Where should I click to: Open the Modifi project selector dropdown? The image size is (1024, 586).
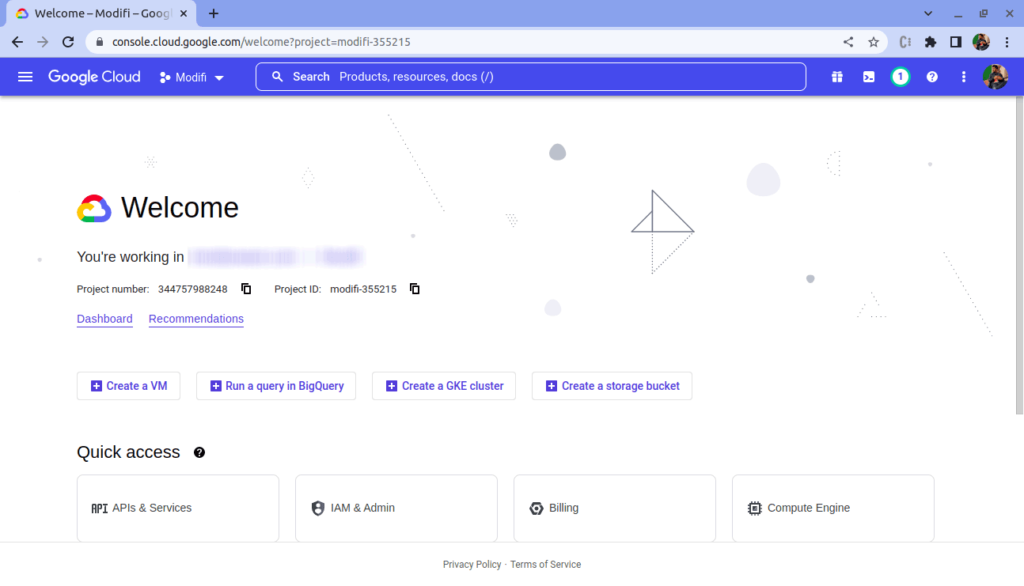click(191, 77)
